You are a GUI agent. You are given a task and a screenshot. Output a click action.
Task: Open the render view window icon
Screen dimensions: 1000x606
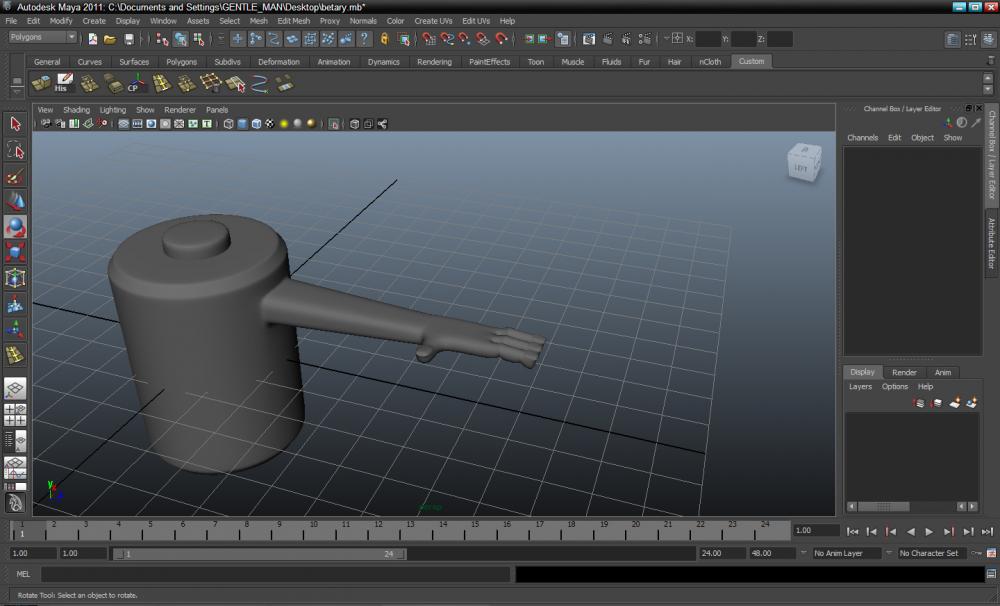coord(589,40)
